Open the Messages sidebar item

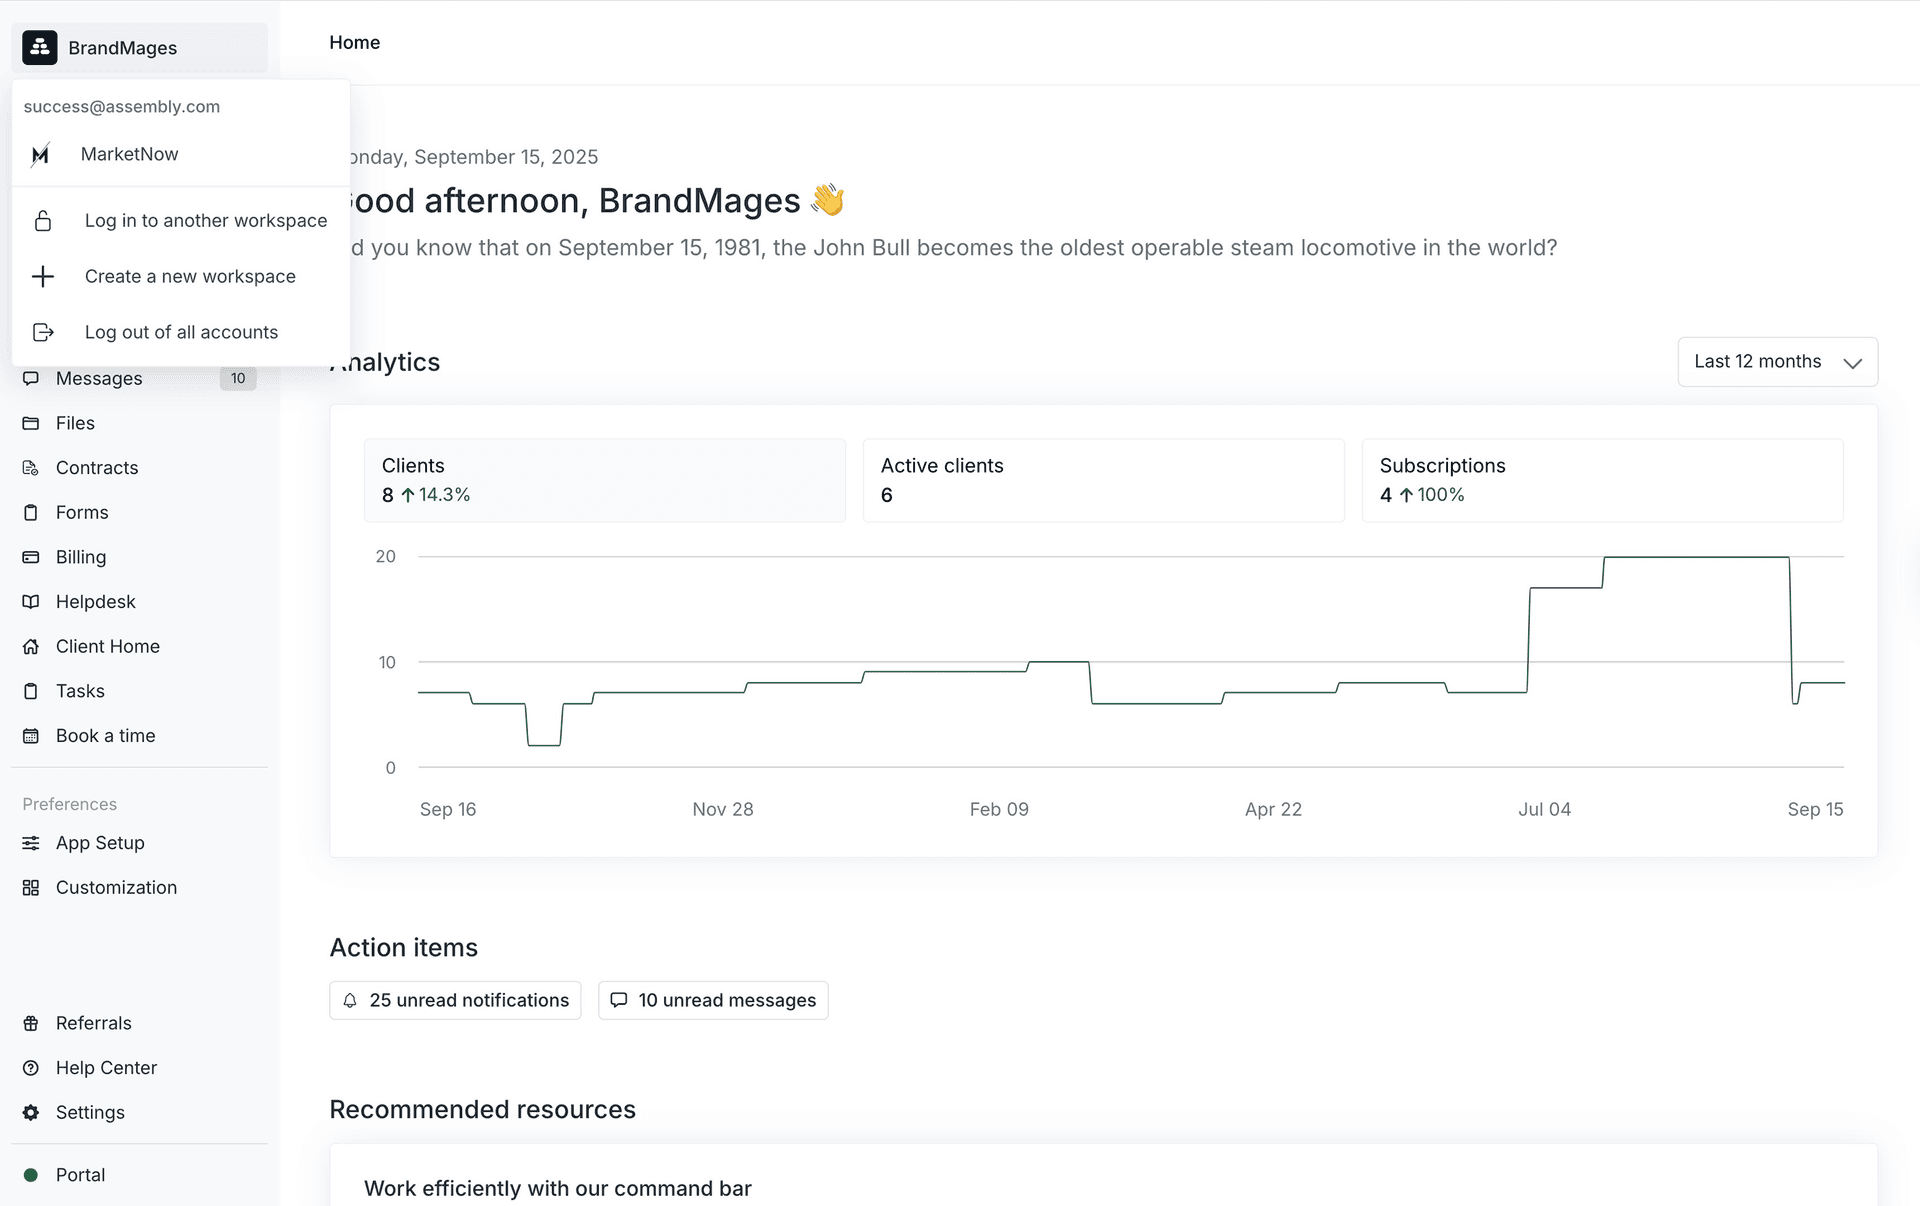point(99,379)
